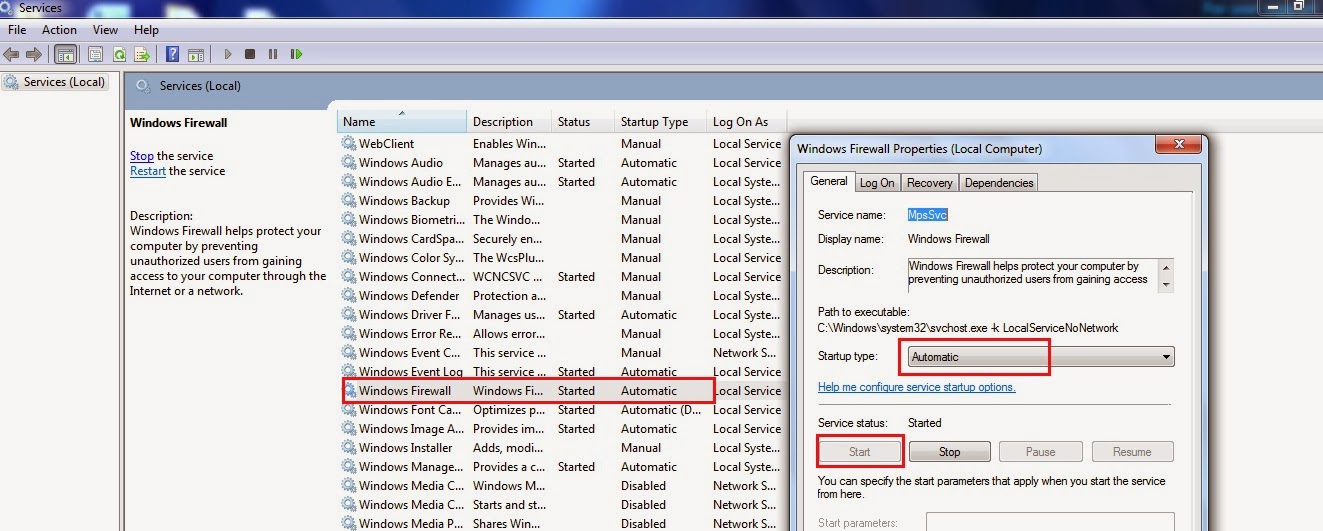1323x531 pixels.
Task: Open the File menu
Action: coord(17,30)
